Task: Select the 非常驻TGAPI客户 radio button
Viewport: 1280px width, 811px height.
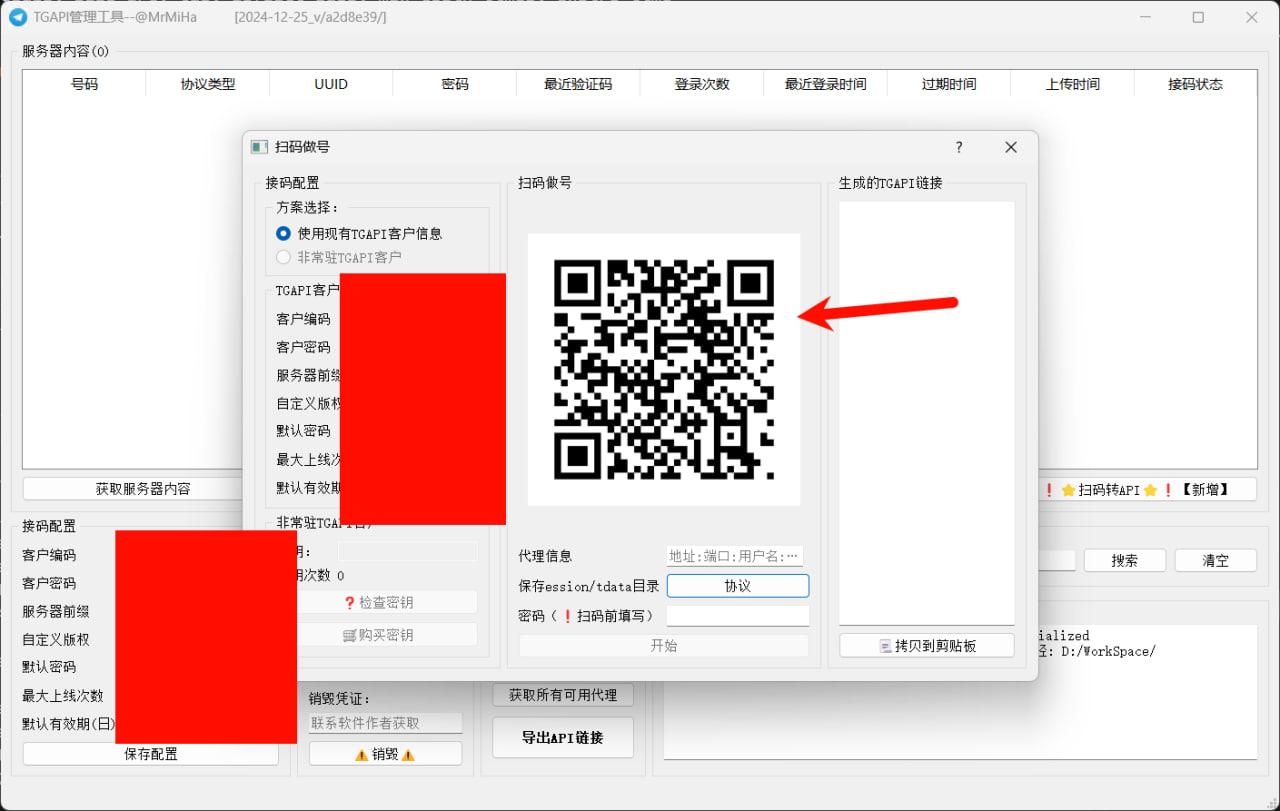Action: pos(283,256)
